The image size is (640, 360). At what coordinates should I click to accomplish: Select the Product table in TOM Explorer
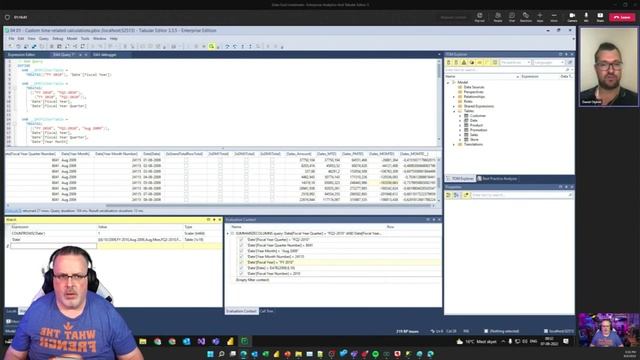pyautogui.click(x=476, y=125)
